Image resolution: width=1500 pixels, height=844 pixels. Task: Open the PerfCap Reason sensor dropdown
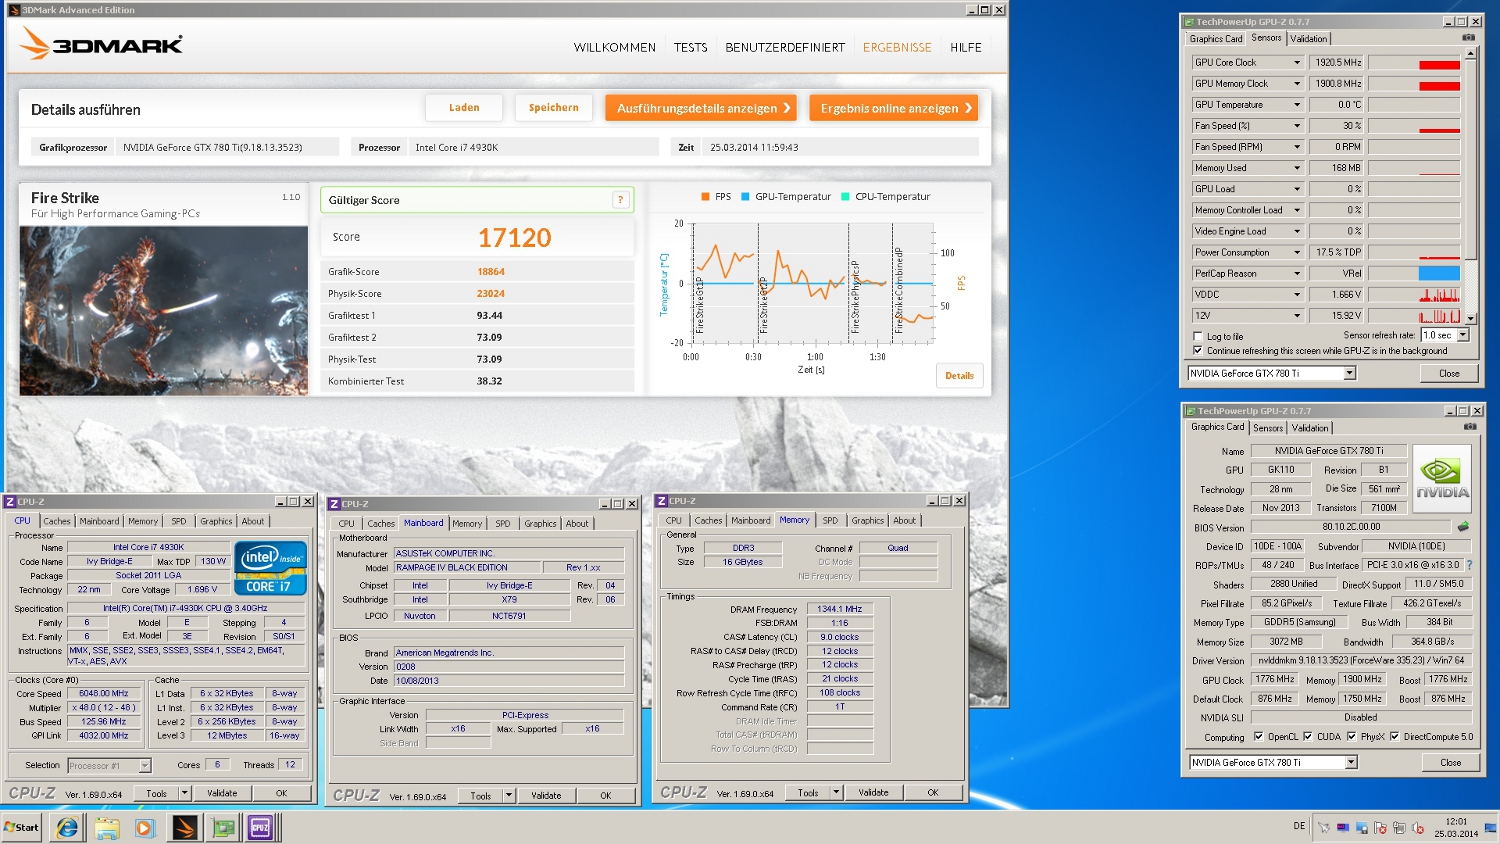[x=1297, y=273]
